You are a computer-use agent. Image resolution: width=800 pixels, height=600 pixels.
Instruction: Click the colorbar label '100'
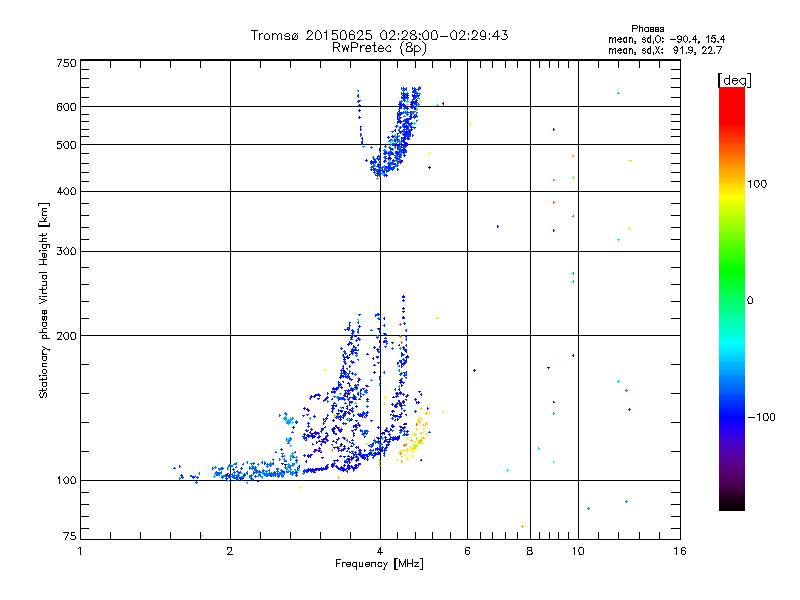pyautogui.click(x=757, y=184)
